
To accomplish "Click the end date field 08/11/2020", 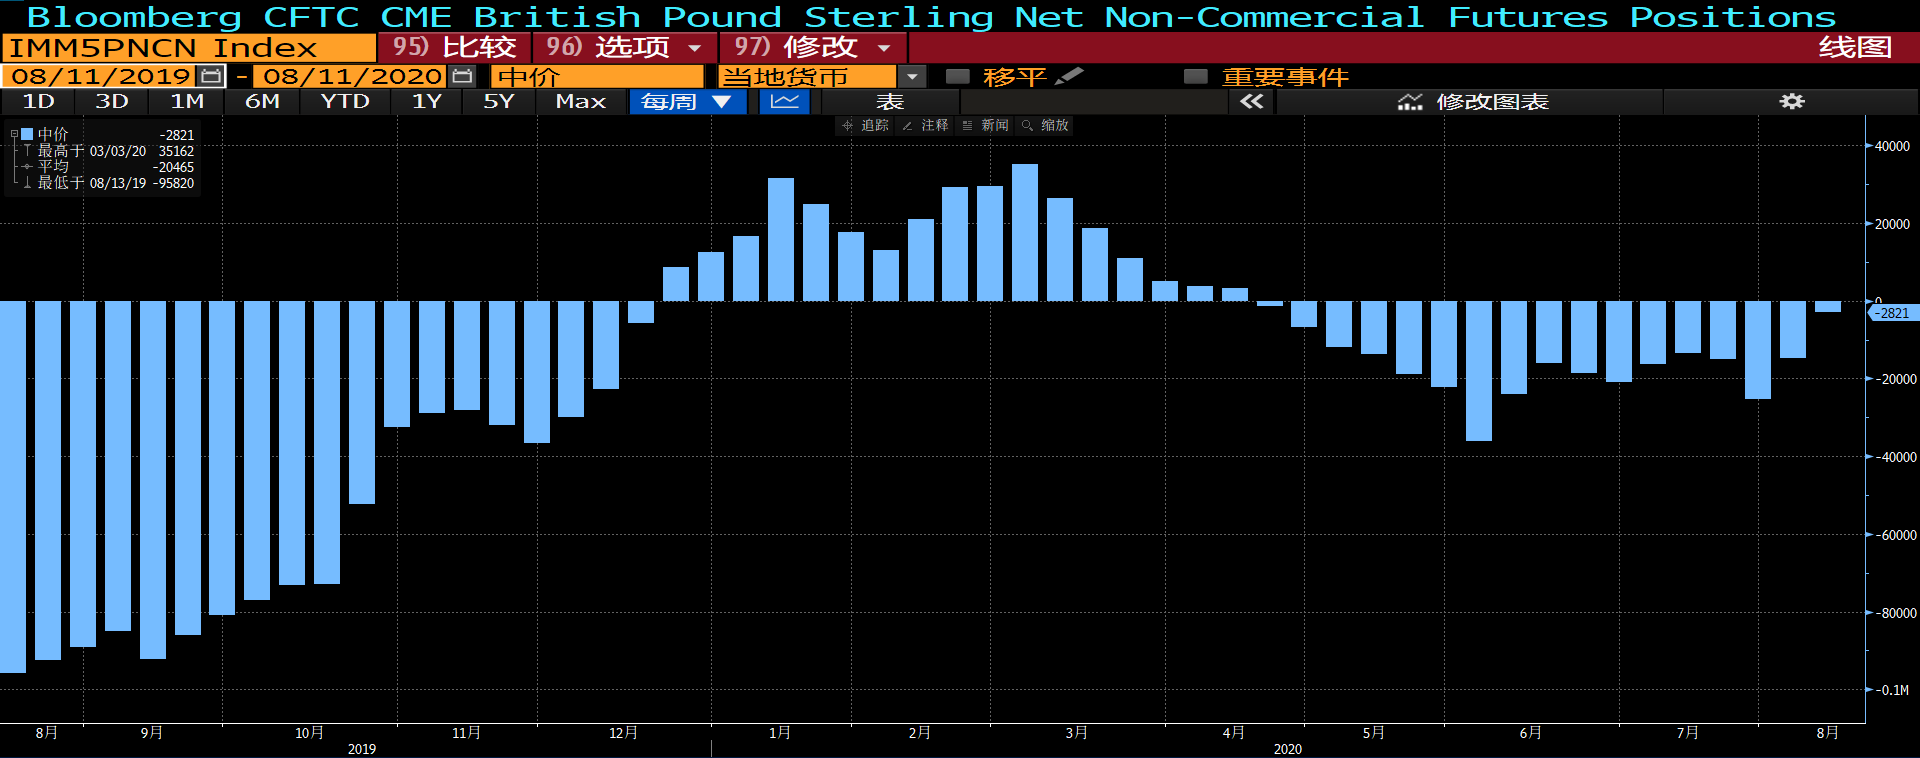I will (352, 76).
